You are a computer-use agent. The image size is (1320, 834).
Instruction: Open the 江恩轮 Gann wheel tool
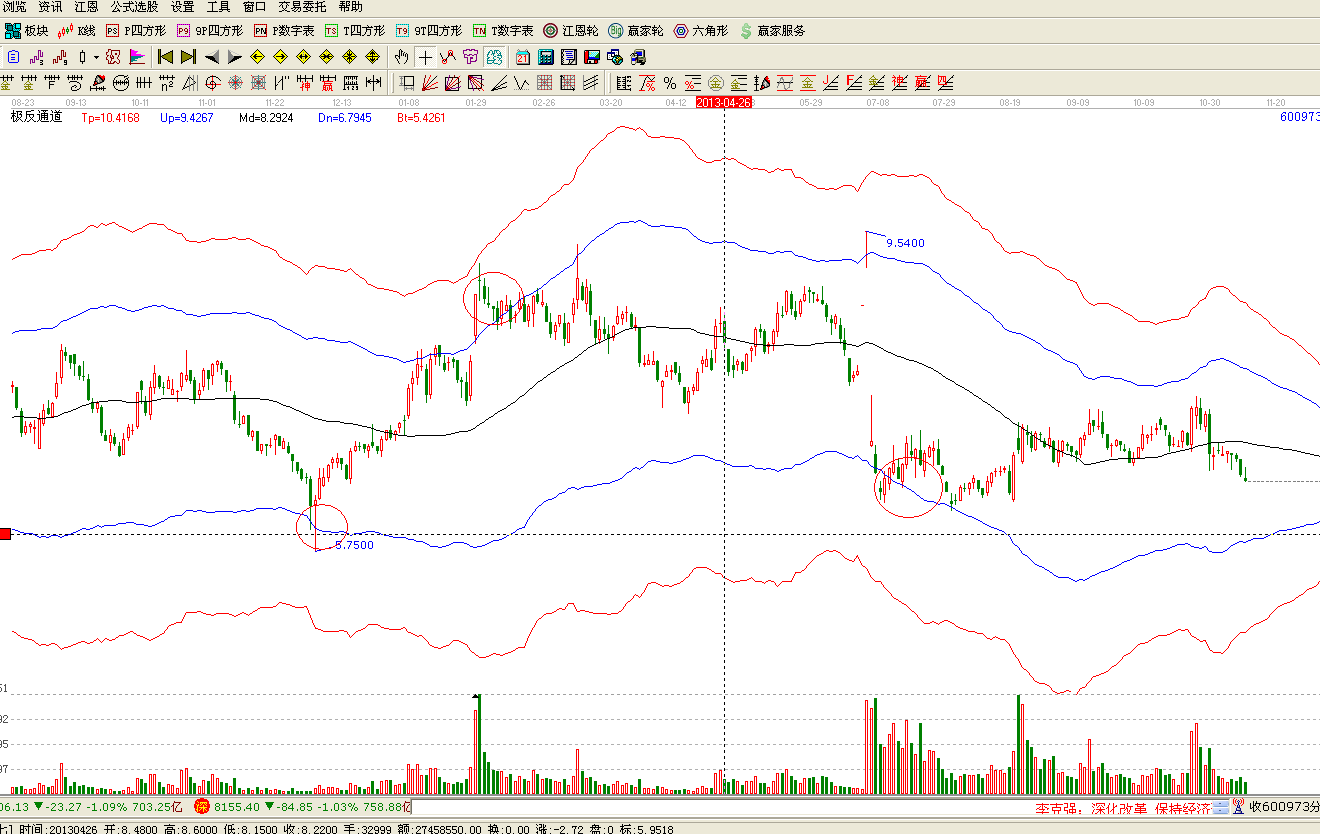click(x=571, y=31)
